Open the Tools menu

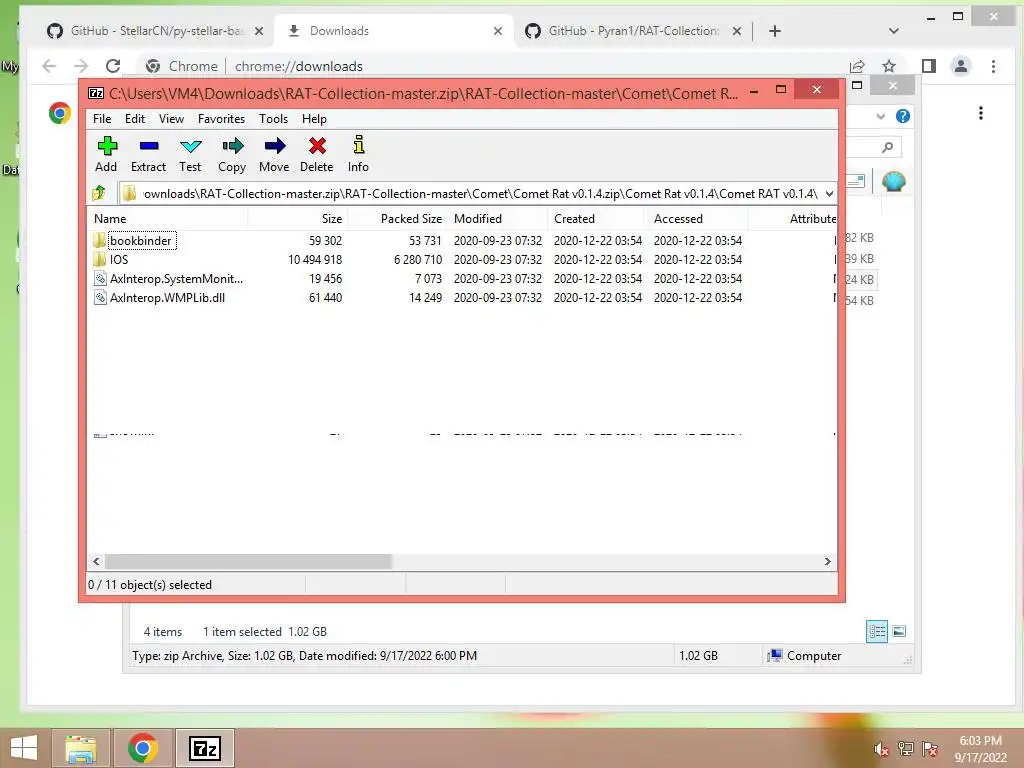[273, 119]
